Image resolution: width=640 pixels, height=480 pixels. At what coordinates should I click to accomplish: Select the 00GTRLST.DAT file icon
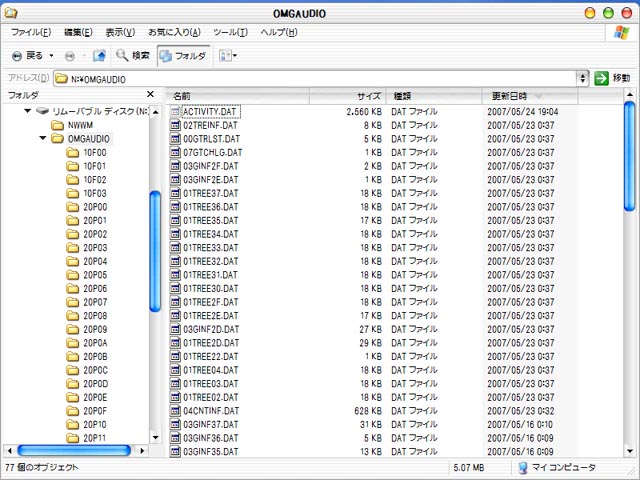tap(175, 139)
